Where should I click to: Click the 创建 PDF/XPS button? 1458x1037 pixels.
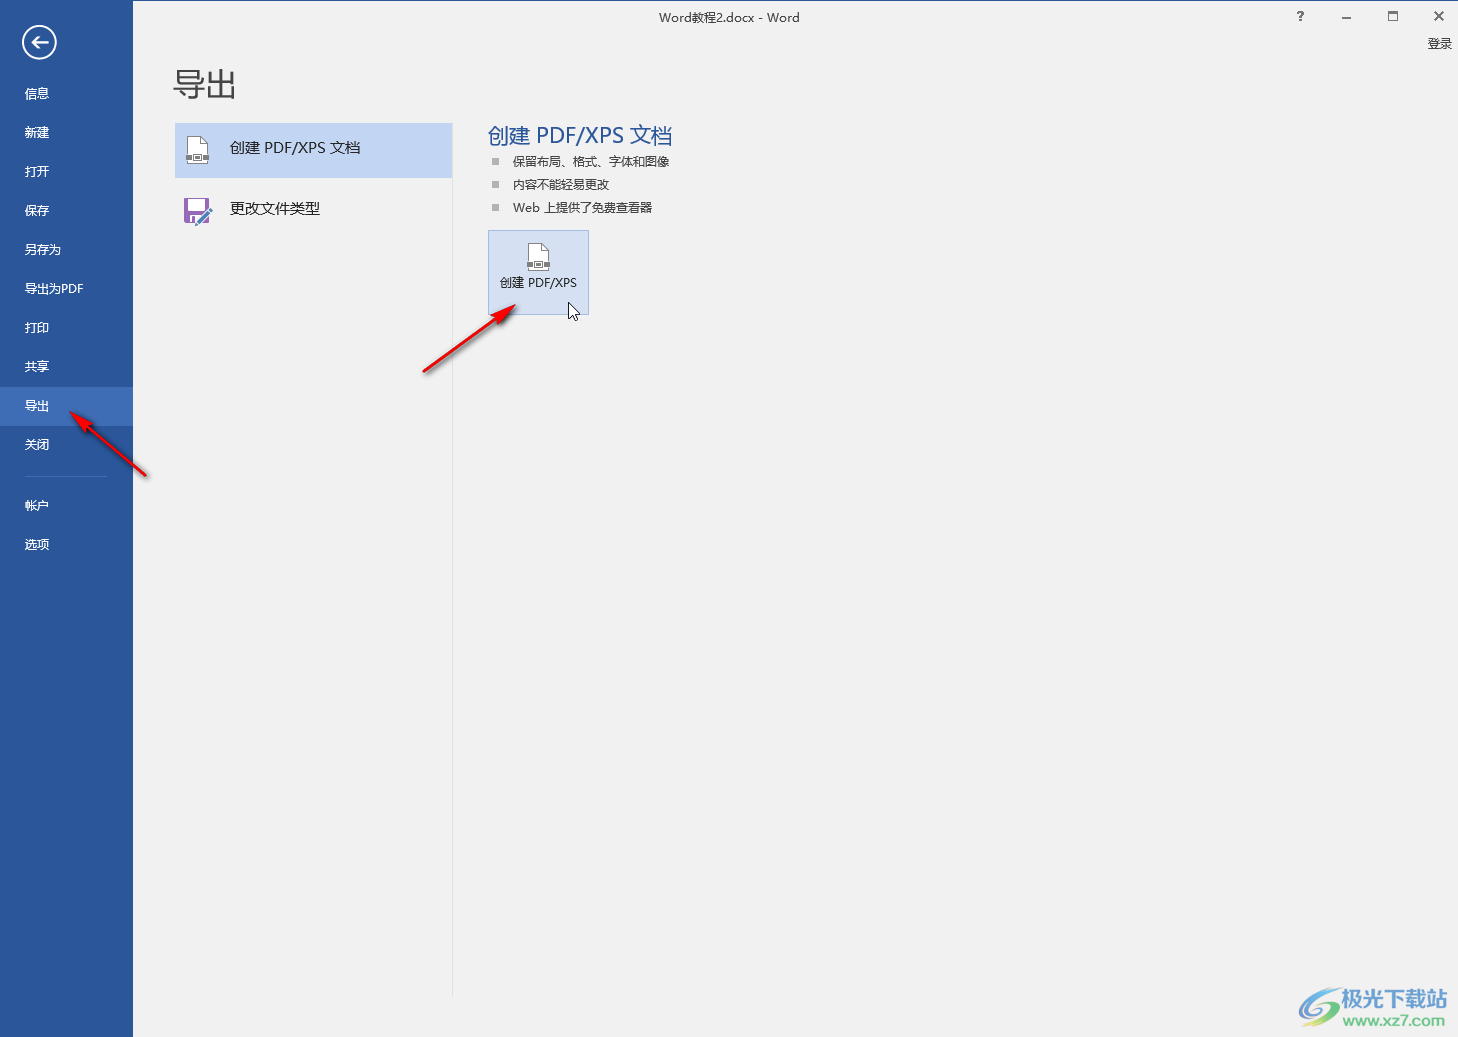(x=538, y=272)
